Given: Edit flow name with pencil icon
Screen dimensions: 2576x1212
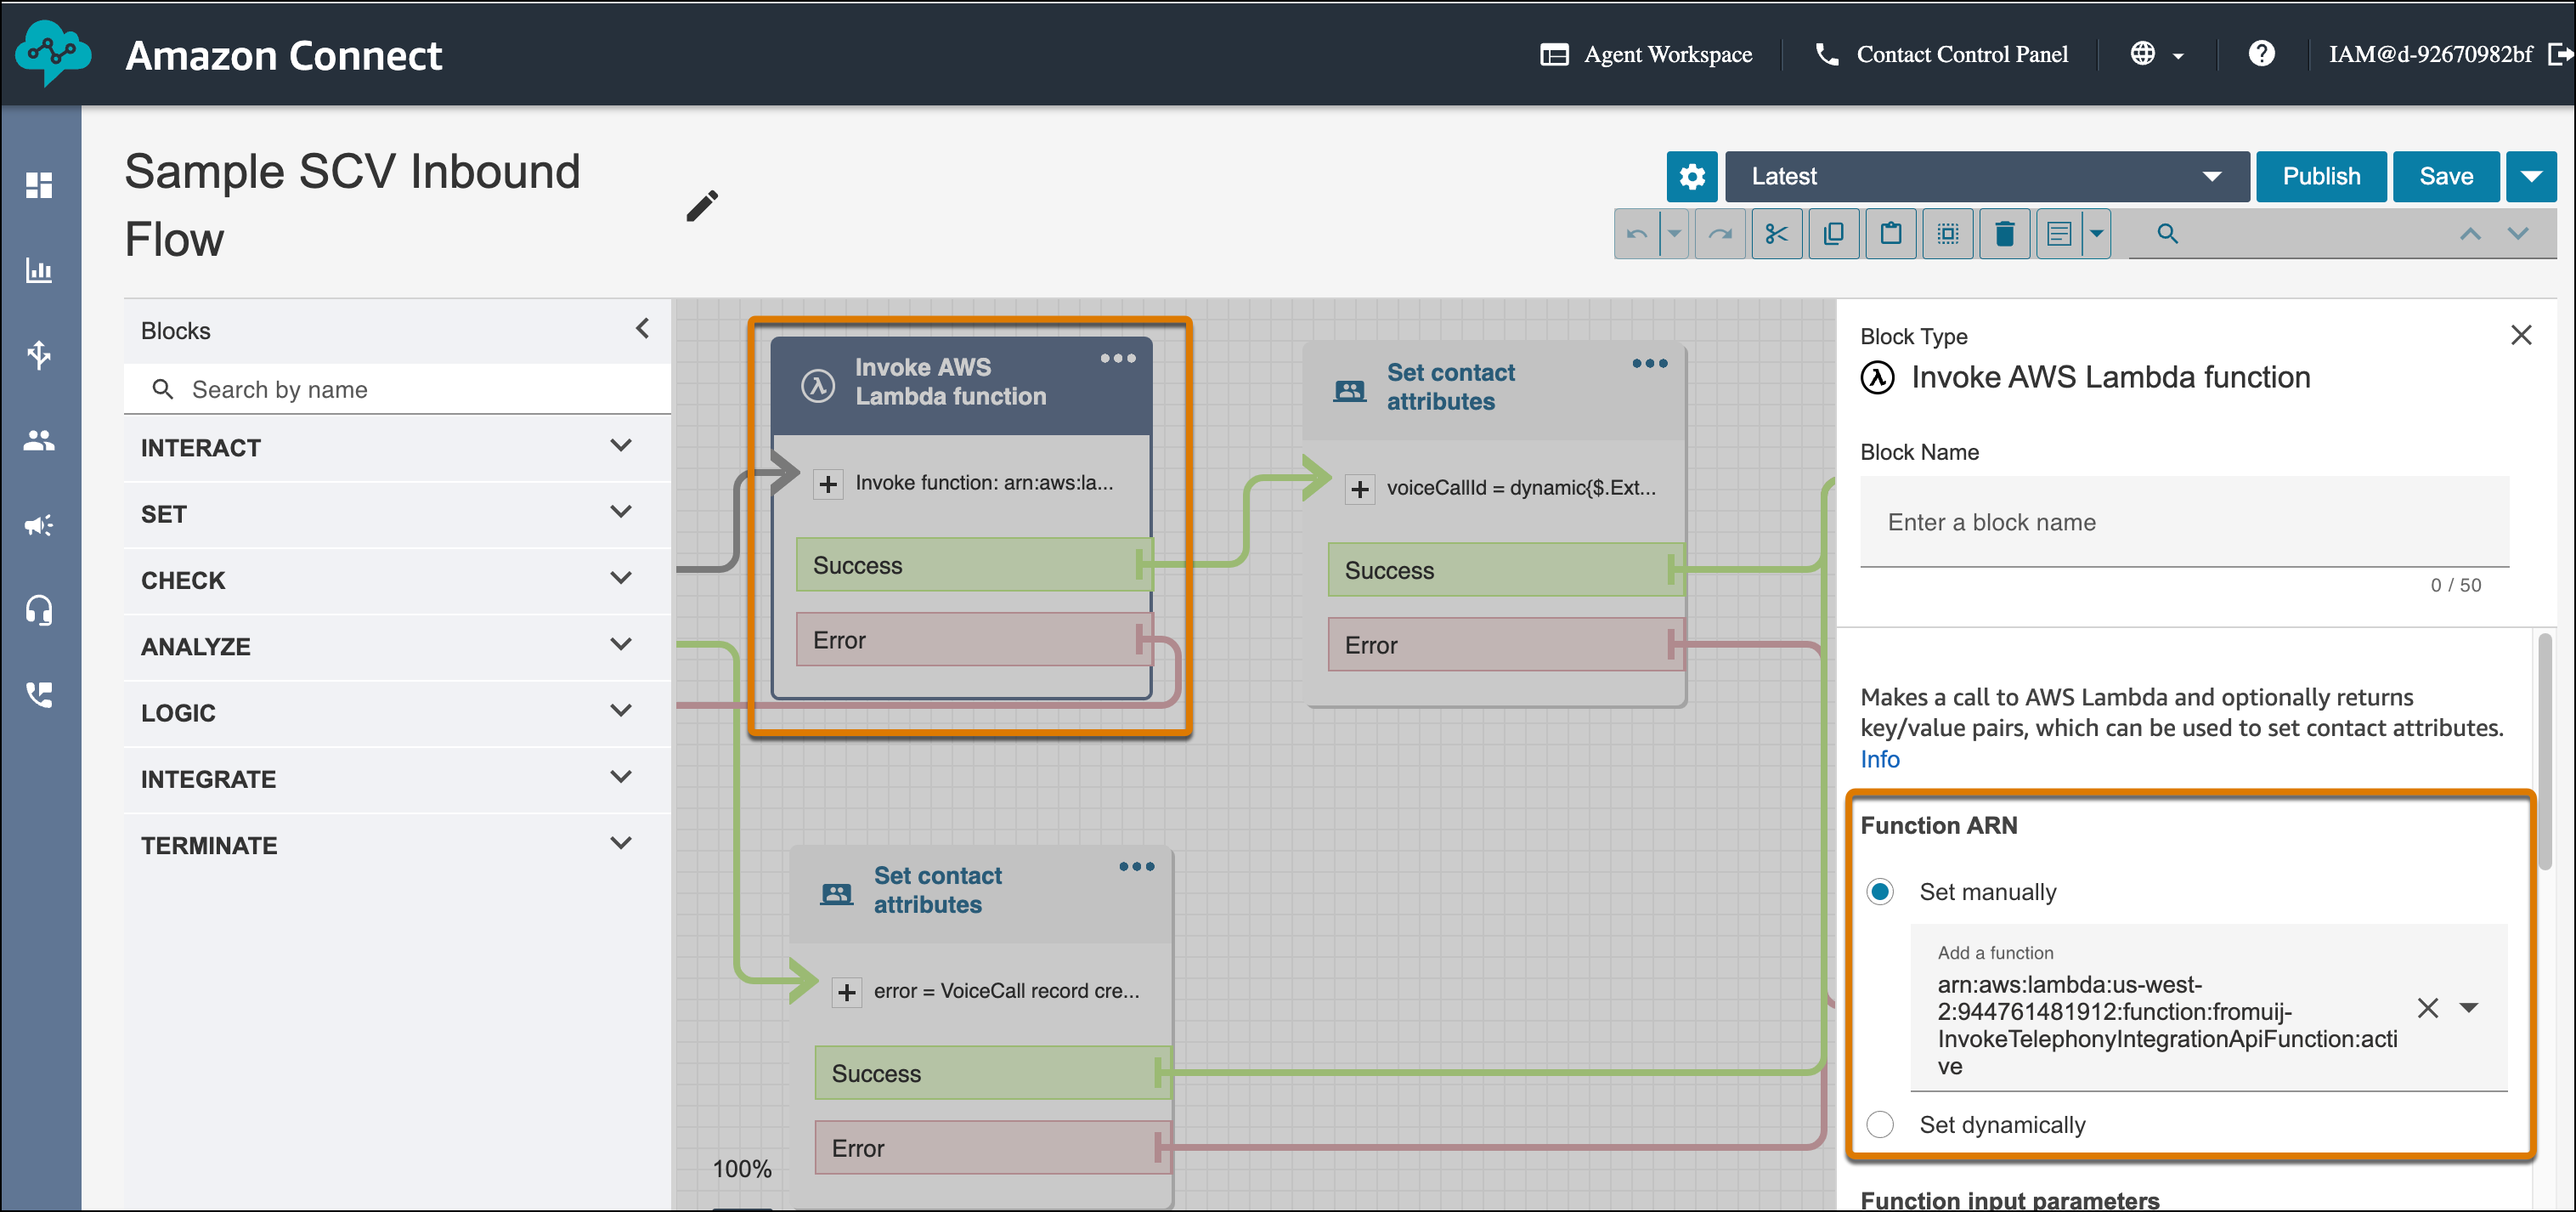Looking at the screenshot, I should [x=702, y=206].
